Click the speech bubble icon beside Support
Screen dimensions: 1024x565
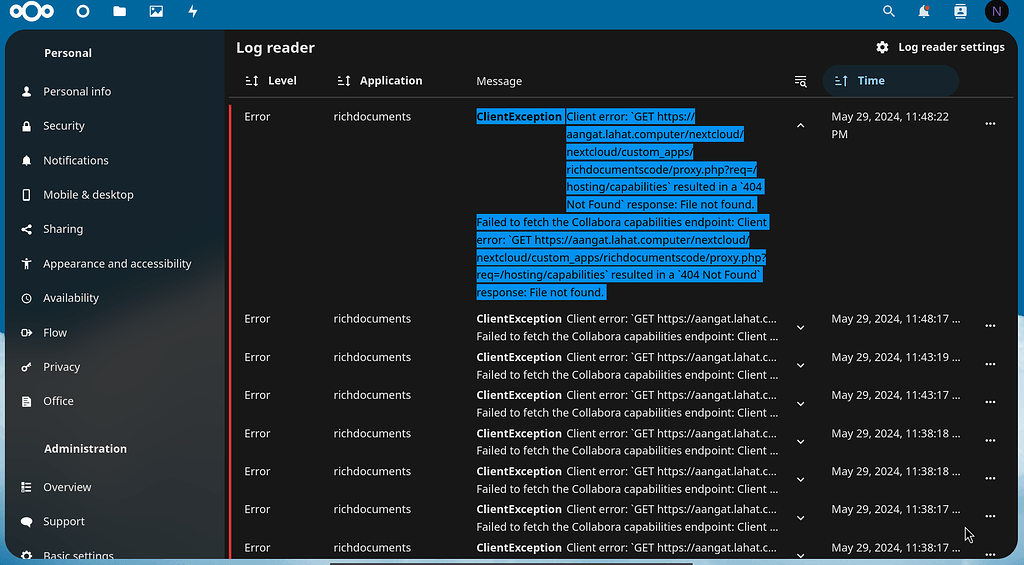pos(26,521)
